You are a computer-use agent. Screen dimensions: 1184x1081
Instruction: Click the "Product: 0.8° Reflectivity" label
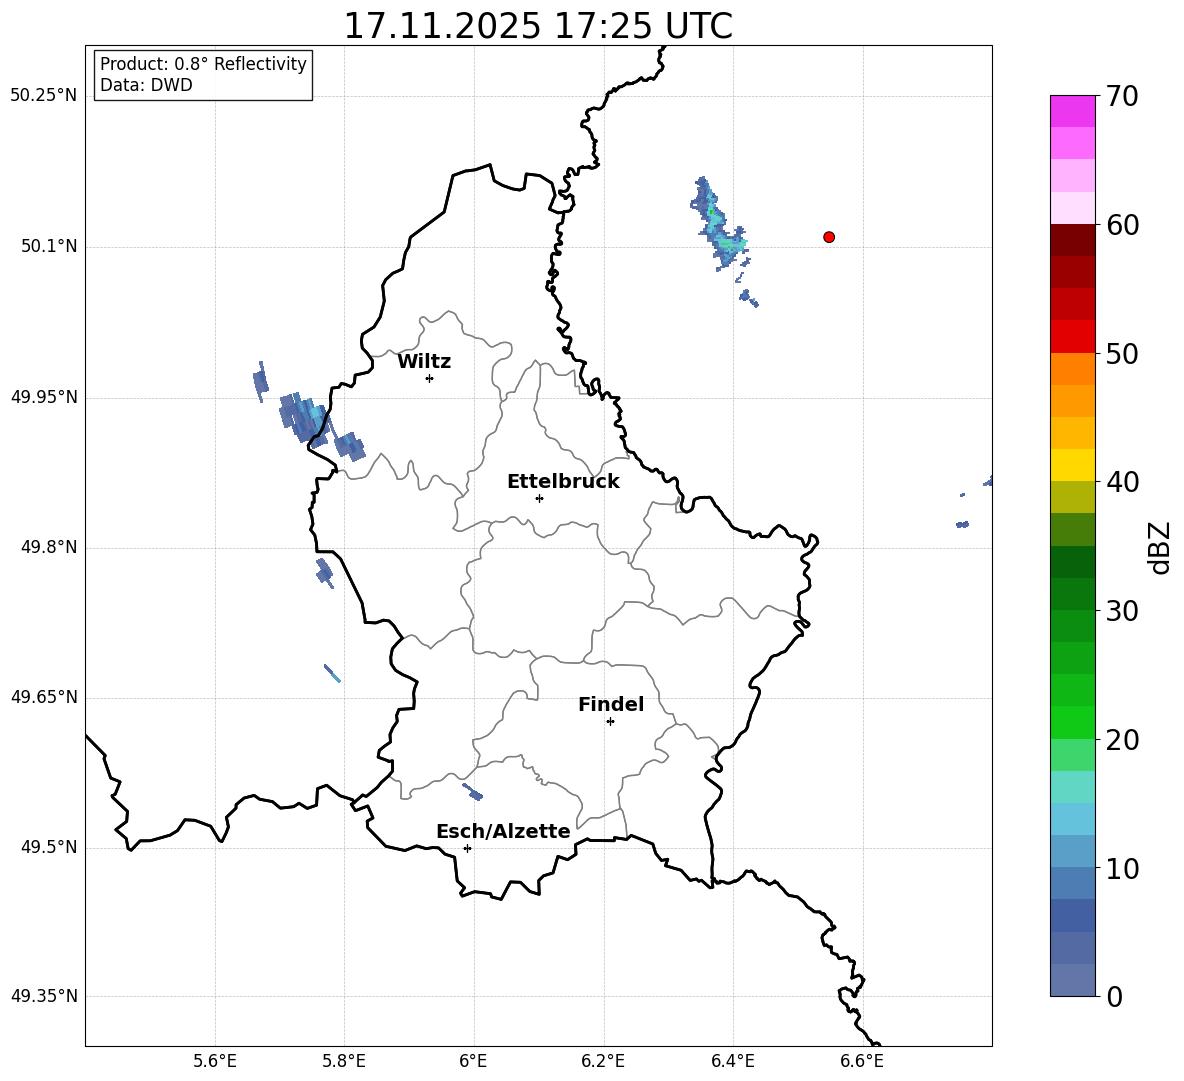(x=203, y=64)
